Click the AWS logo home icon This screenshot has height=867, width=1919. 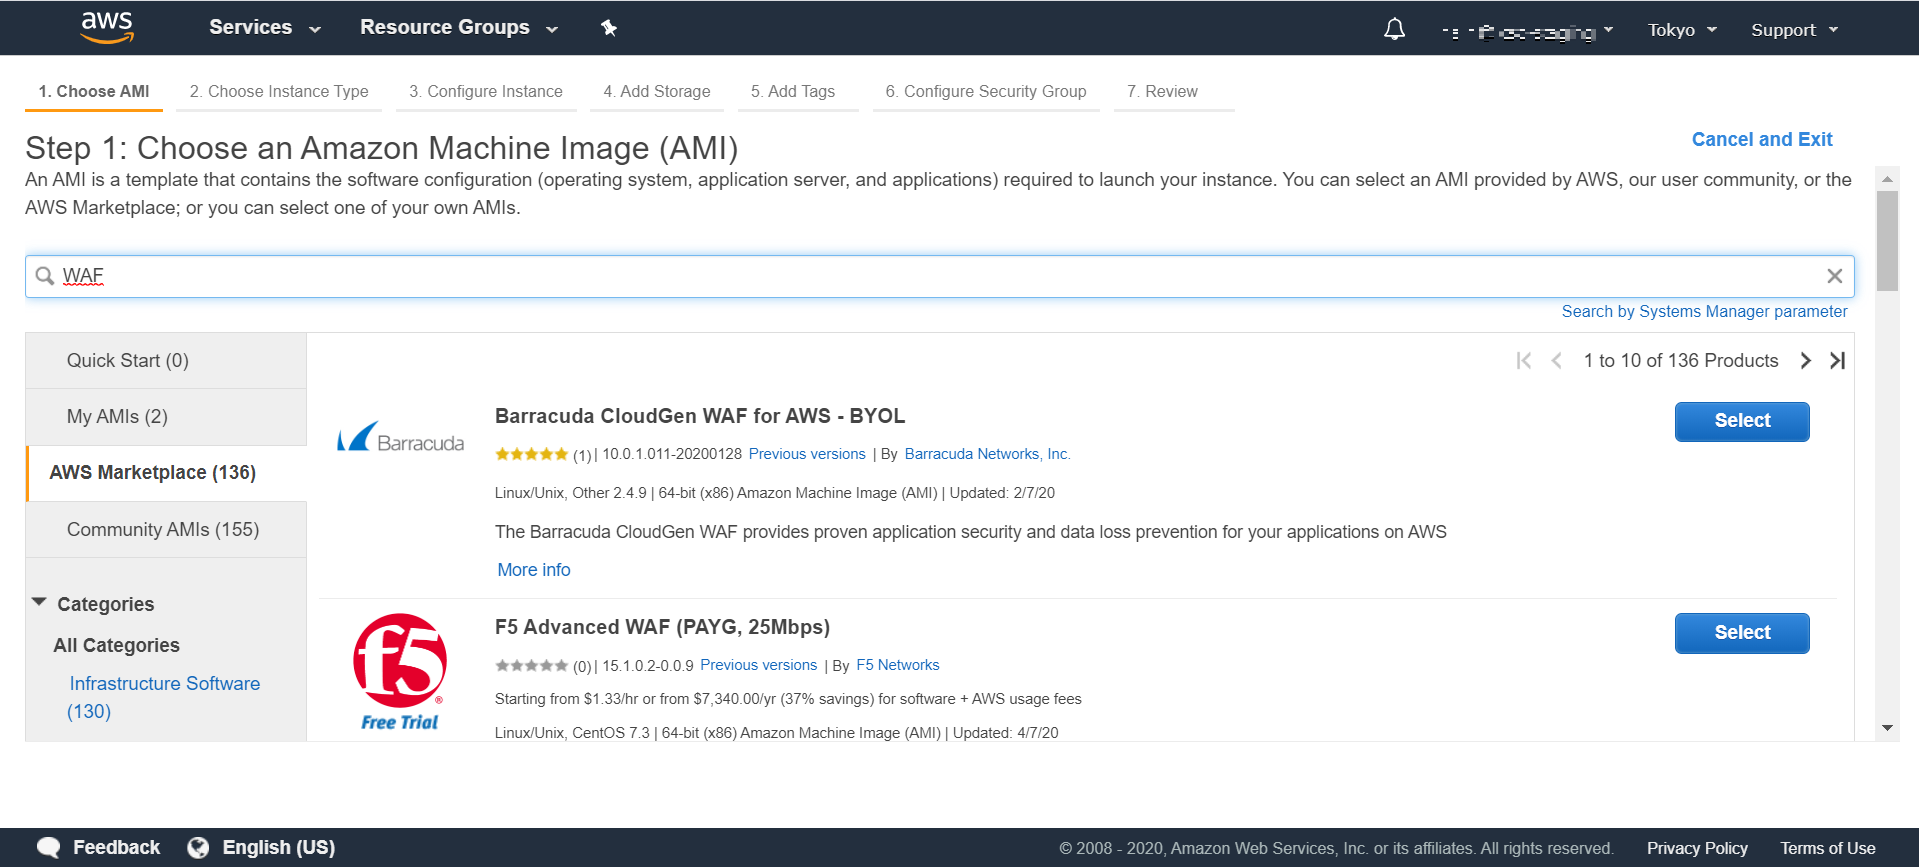(x=107, y=28)
